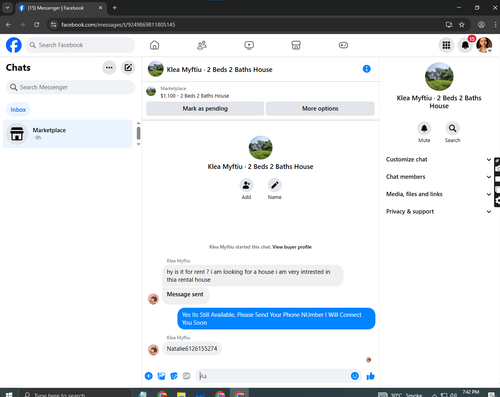
Task: Open more actions plus icon in composer
Action: 149,376
